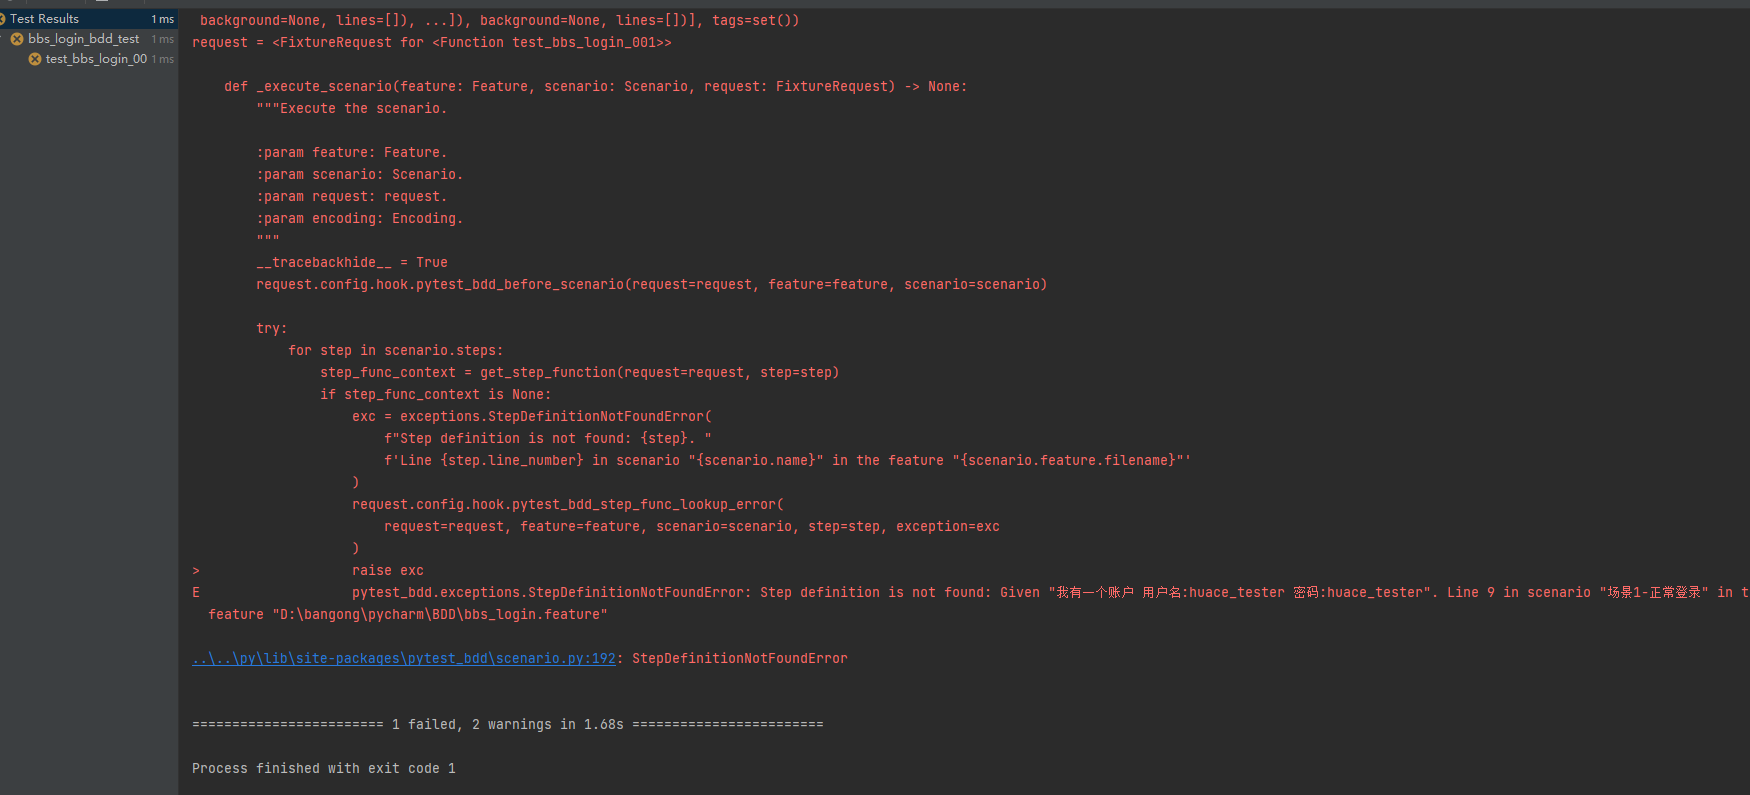
Task: Click the failed status icon next to Test Results
Action: click(2, 19)
